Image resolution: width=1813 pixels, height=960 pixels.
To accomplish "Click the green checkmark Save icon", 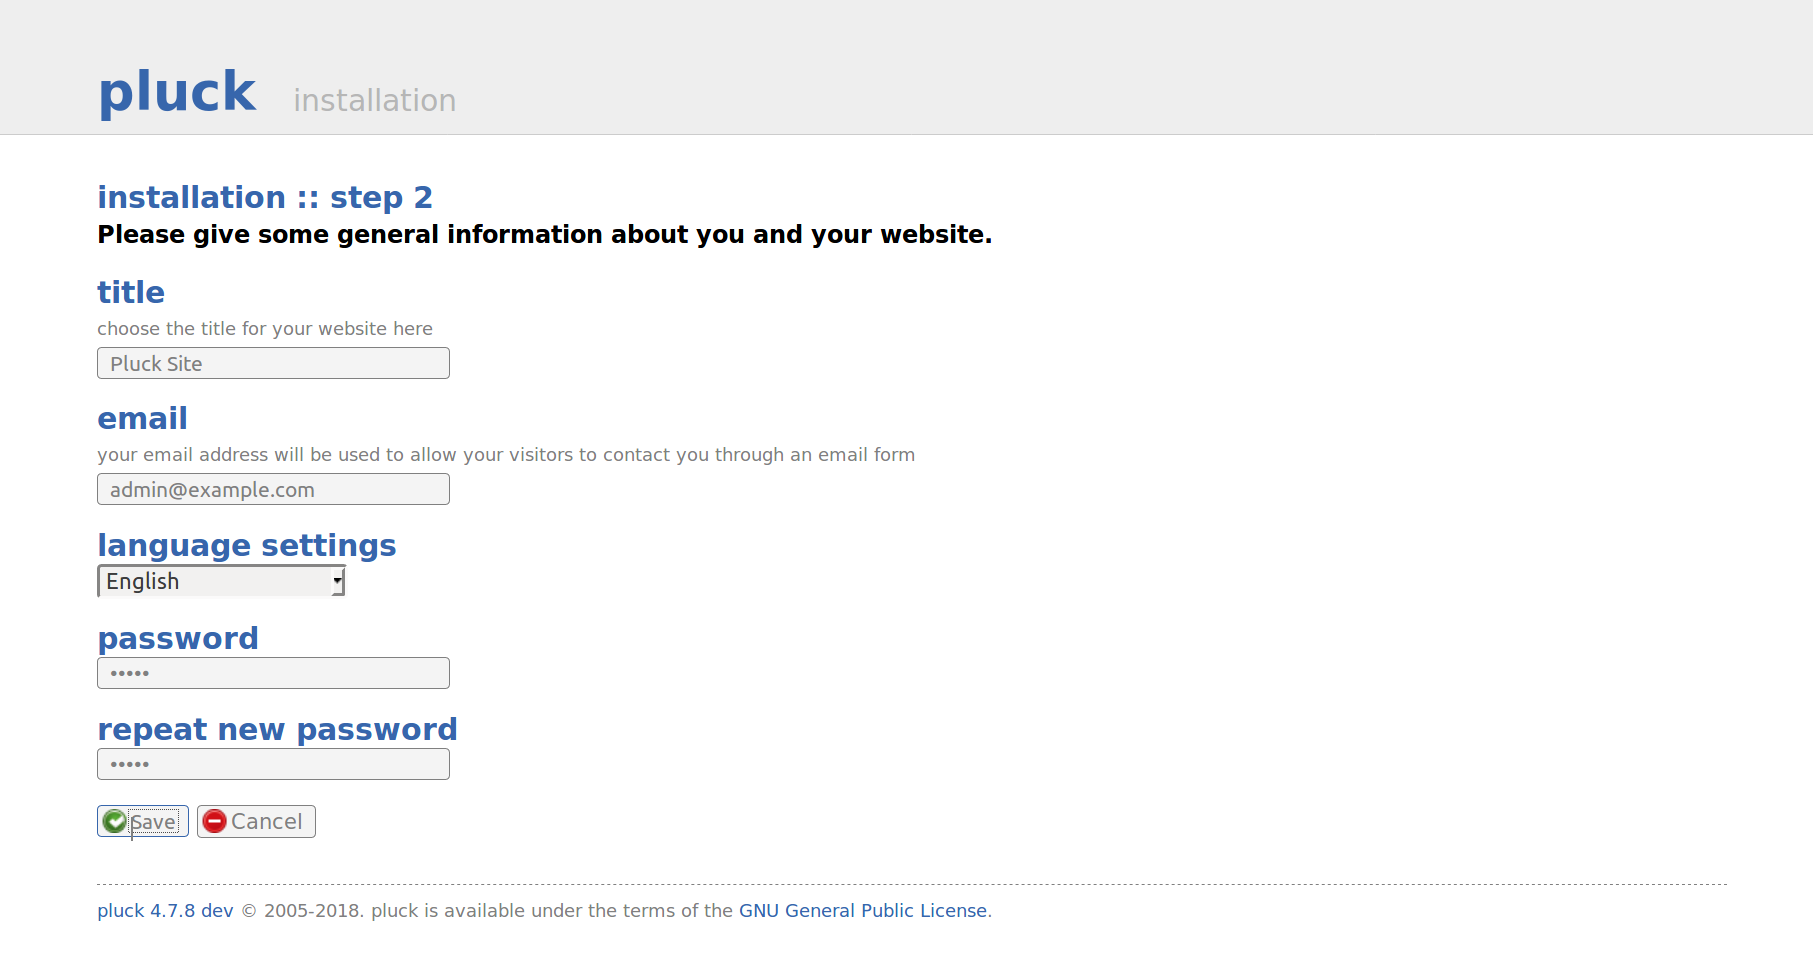I will pyautogui.click(x=115, y=822).
